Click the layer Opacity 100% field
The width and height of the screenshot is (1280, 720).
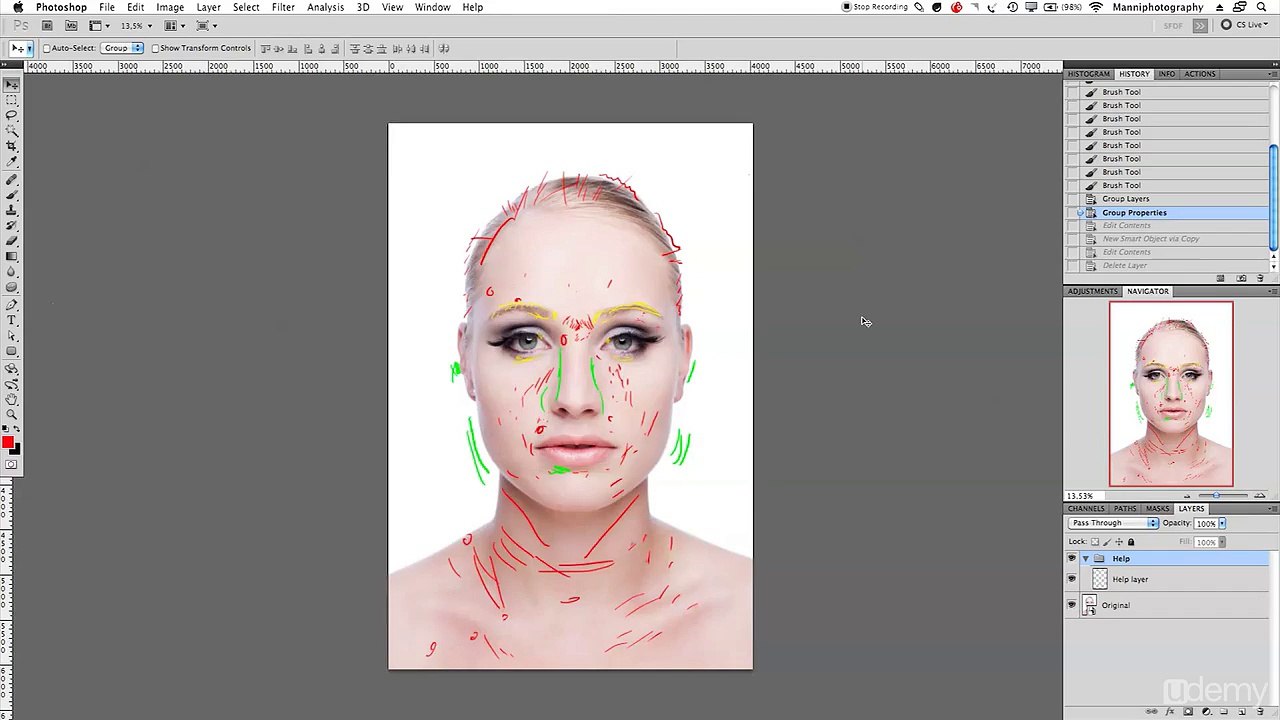pyautogui.click(x=1205, y=523)
